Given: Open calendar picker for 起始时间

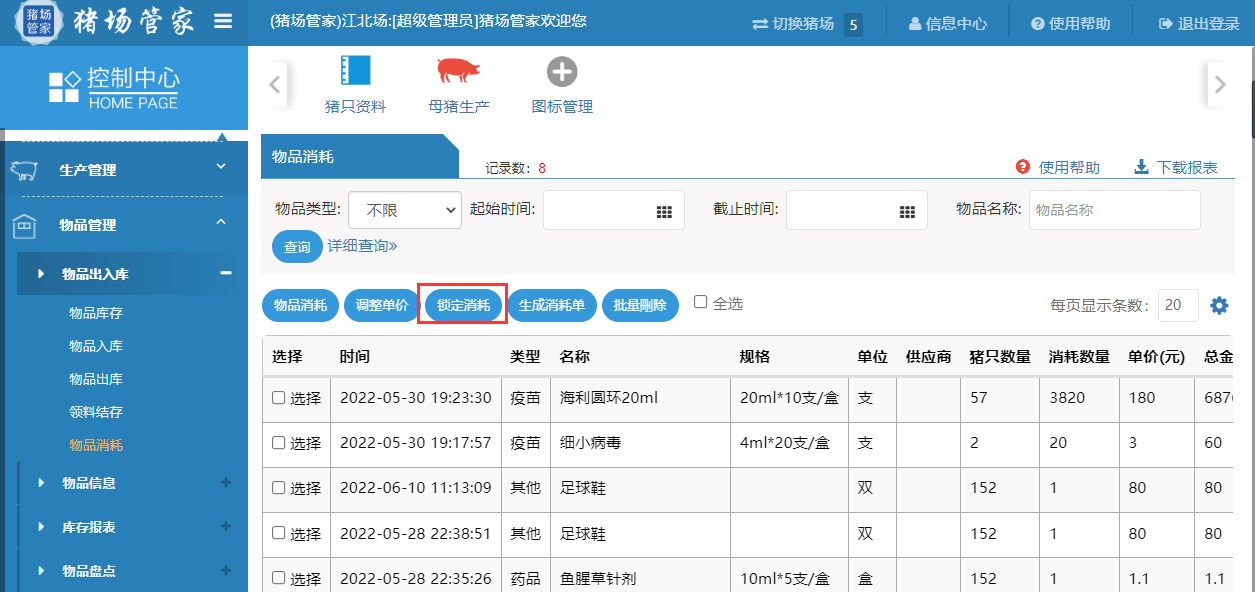Looking at the screenshot, I should (664, 211).
